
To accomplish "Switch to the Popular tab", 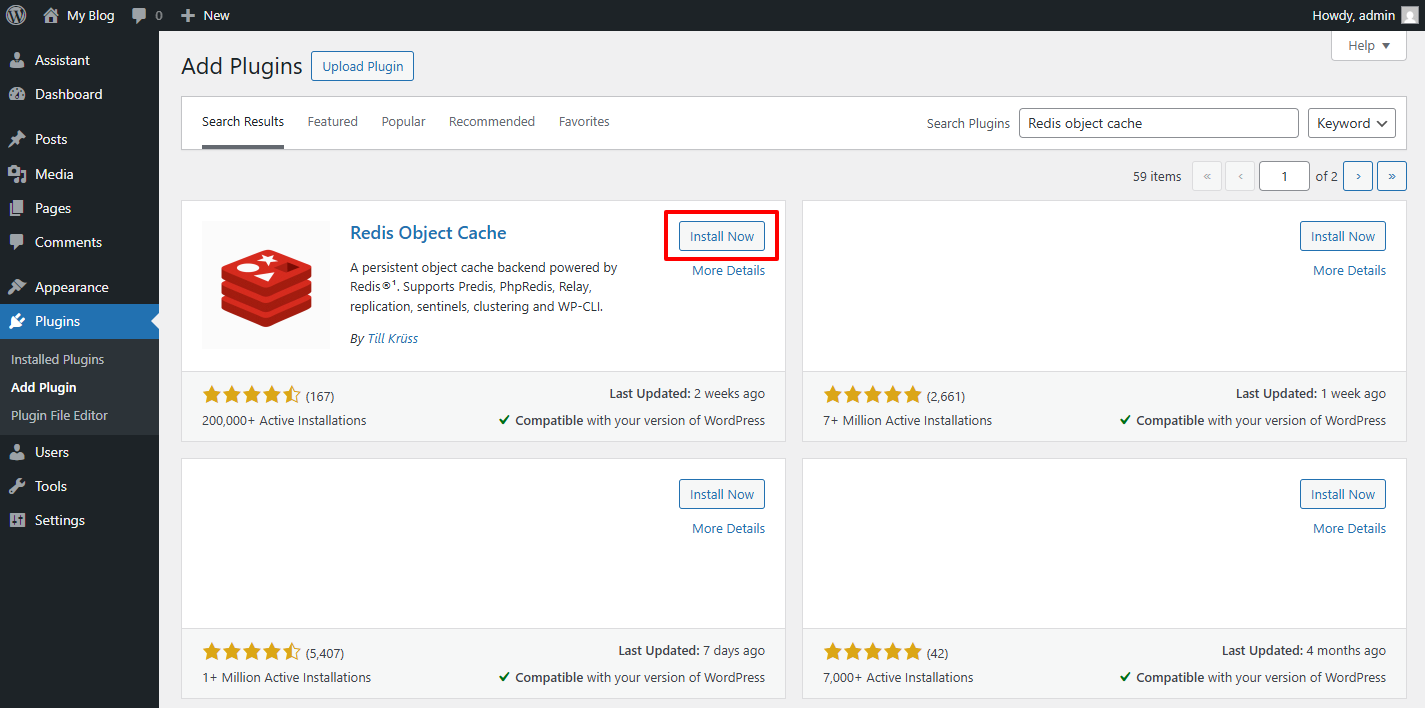I will pos(403,122).
